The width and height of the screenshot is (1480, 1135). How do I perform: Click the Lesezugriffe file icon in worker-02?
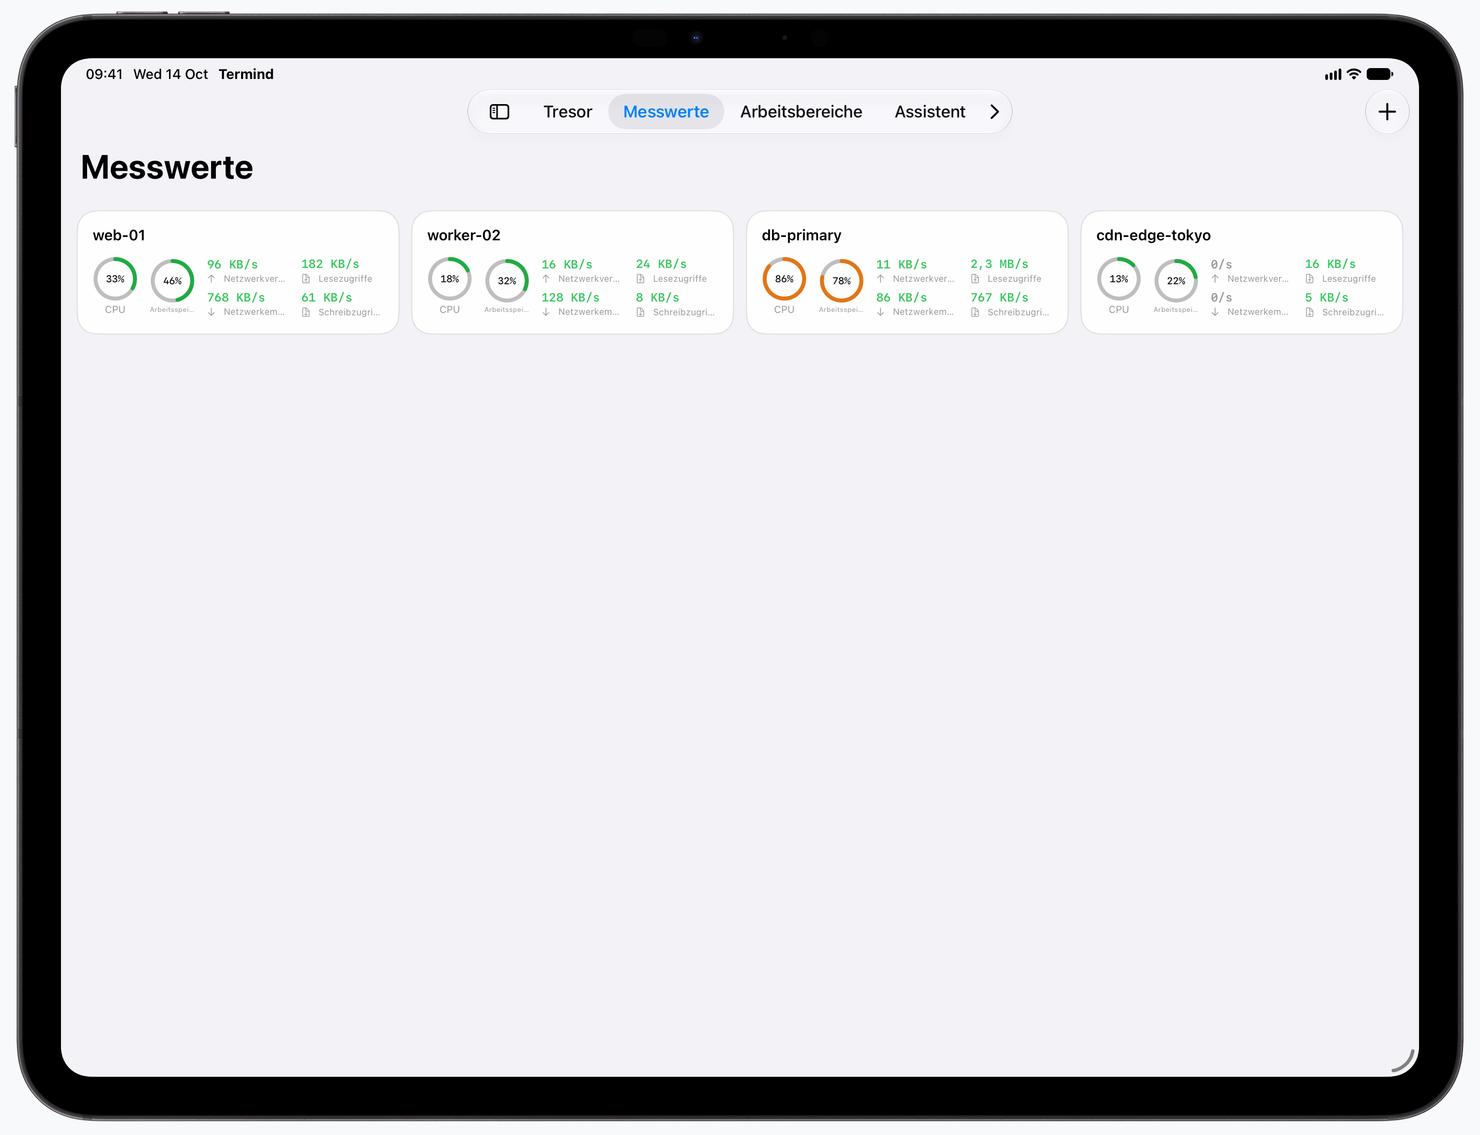(640, 279)
